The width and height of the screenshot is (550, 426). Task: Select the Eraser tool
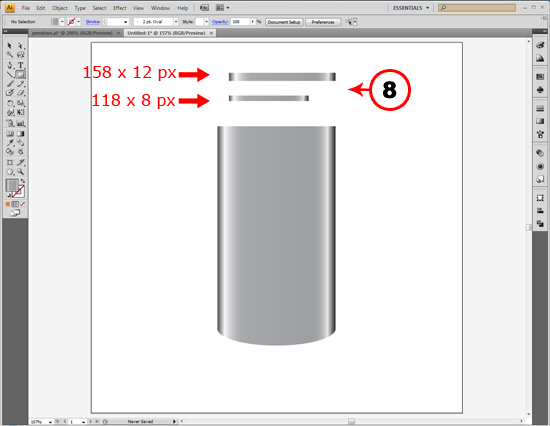point(21,93)
